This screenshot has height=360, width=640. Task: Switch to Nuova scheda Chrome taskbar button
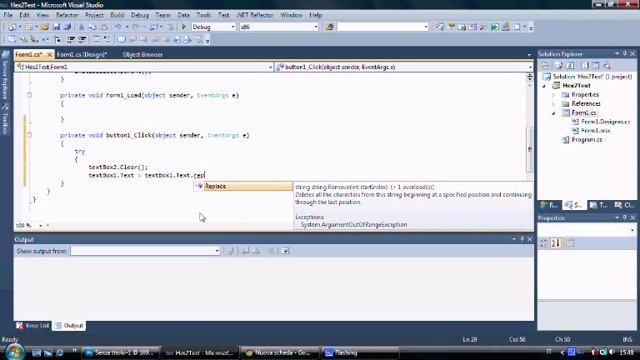[281, 353]
